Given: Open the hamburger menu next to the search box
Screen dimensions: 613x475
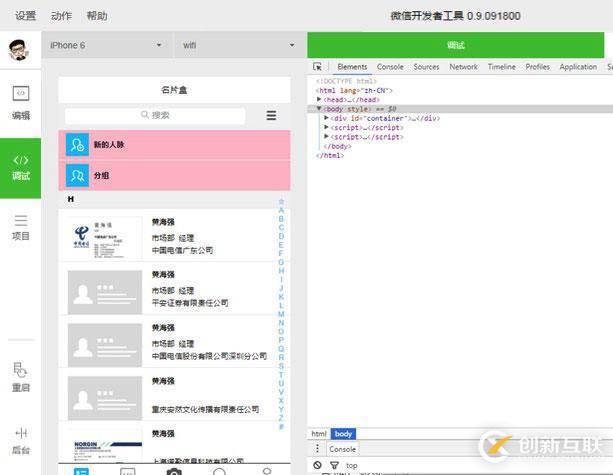Looking at the screenshot, I should click(x=271, y=115).
